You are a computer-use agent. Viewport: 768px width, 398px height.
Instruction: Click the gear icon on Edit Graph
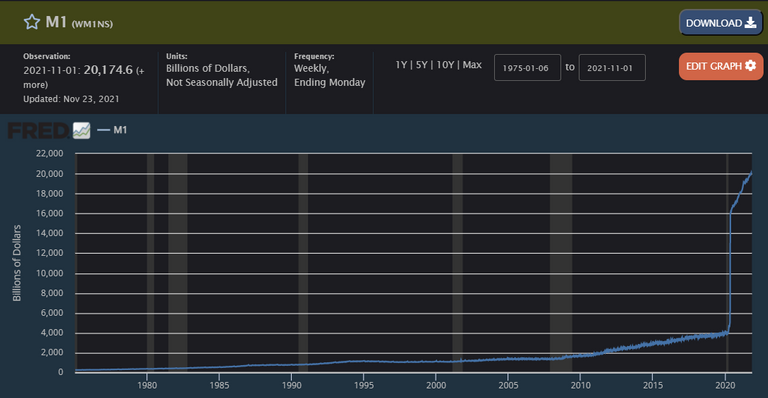point(750,66)
